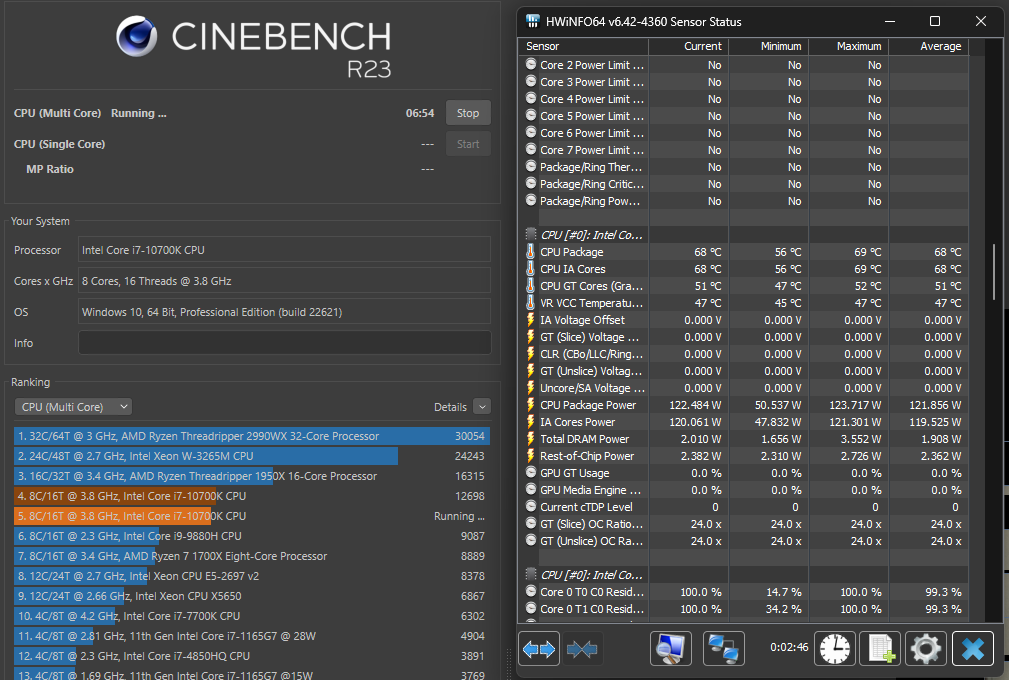Click the OS field Windows 10
The image size is (1009, 680).
[284, 312]
